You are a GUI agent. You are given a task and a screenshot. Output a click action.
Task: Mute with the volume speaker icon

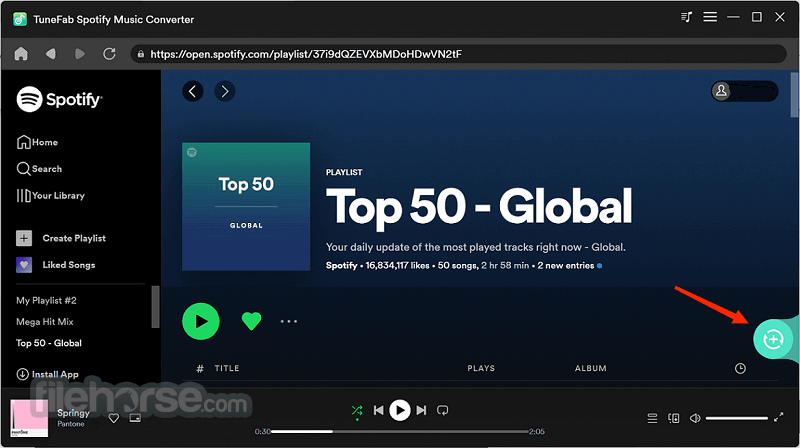[x=695, y=418]
